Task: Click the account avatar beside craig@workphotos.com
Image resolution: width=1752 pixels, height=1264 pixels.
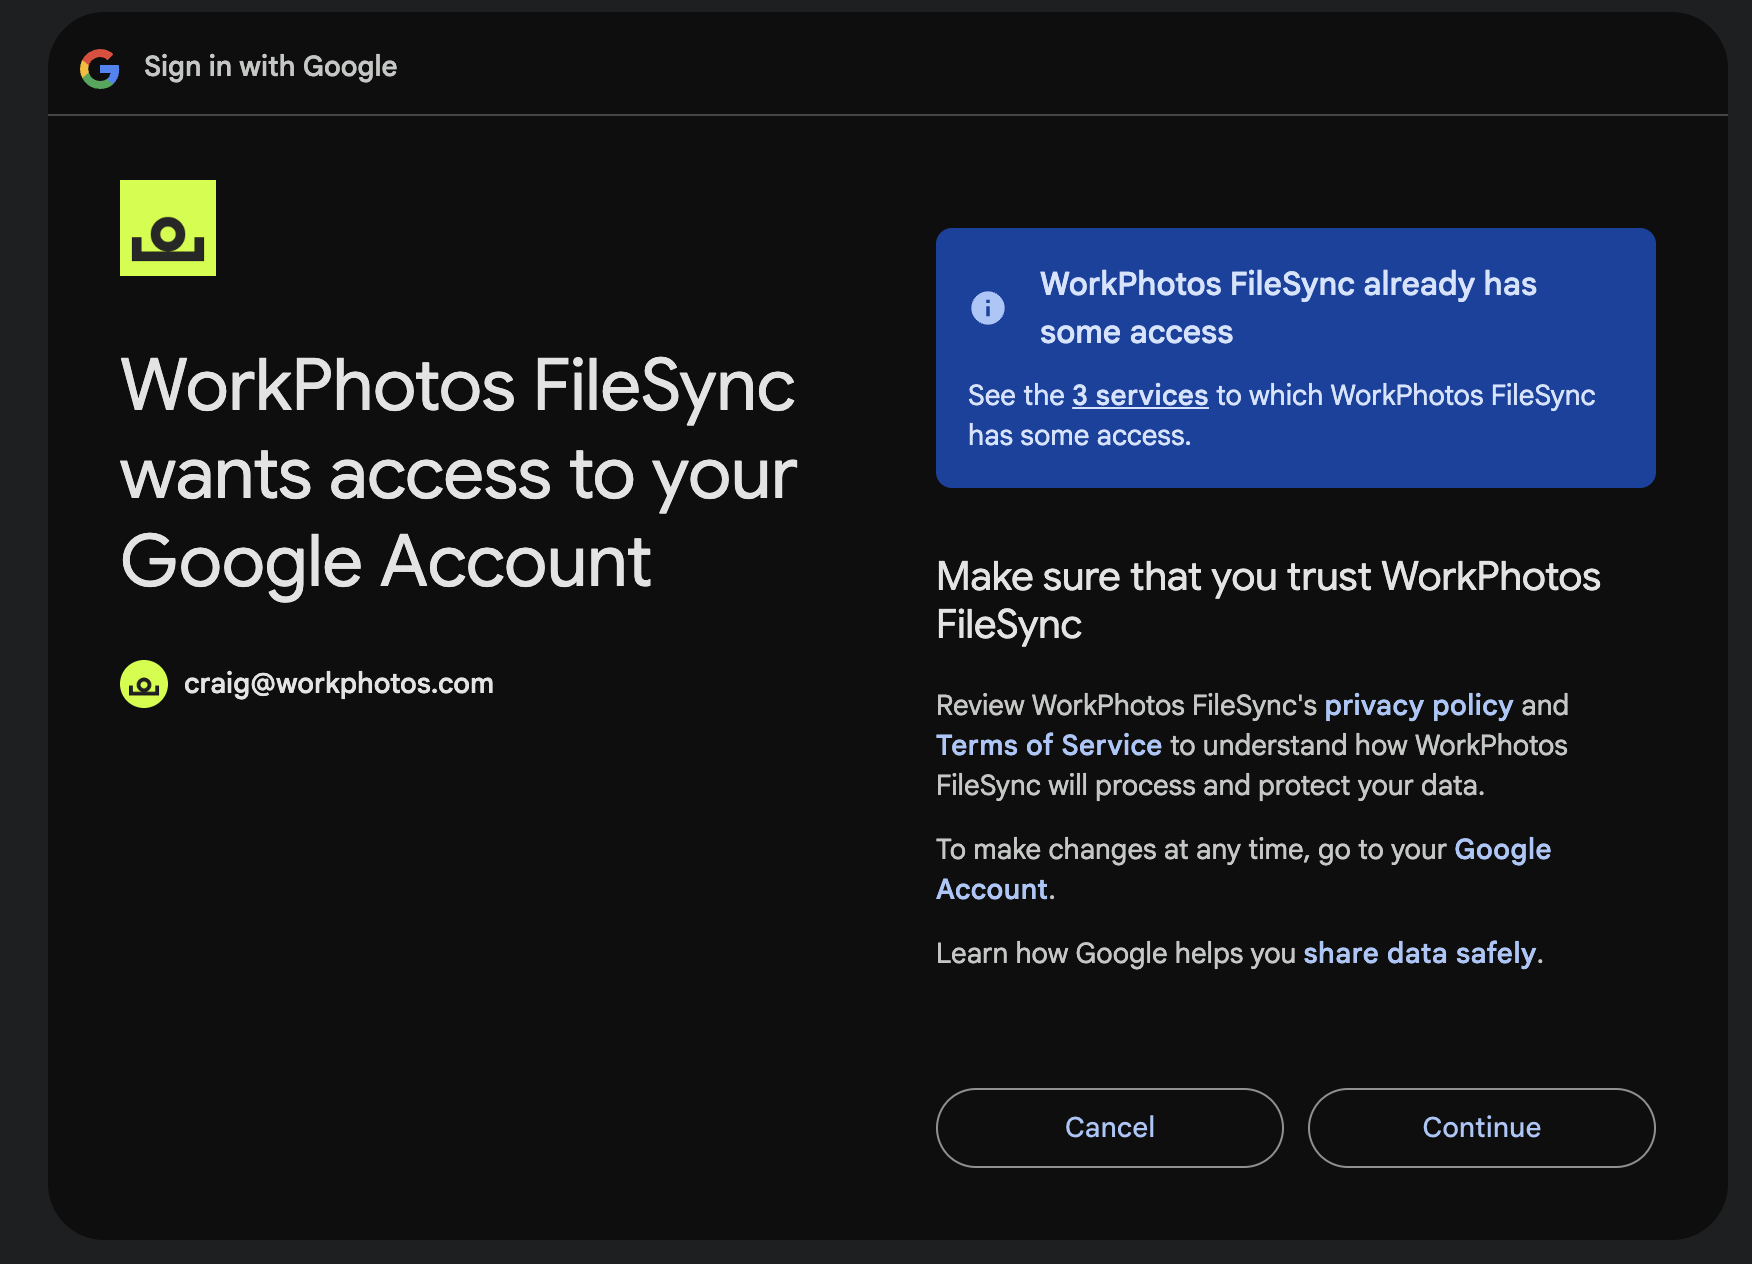Action: (x=144, y=684)
